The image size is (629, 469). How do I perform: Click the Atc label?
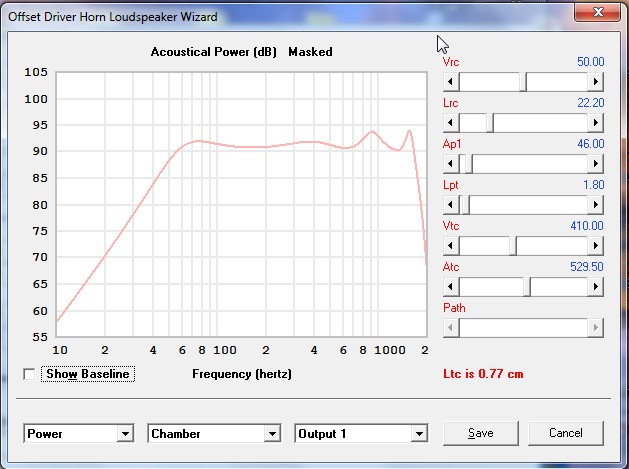(x=451, y=267)
